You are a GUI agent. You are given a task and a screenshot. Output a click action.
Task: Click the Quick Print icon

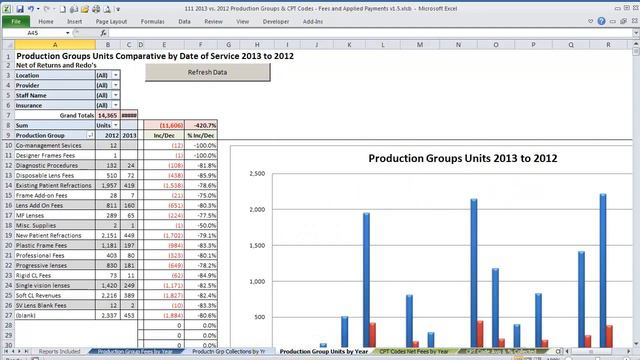click(x=96, y=9)
